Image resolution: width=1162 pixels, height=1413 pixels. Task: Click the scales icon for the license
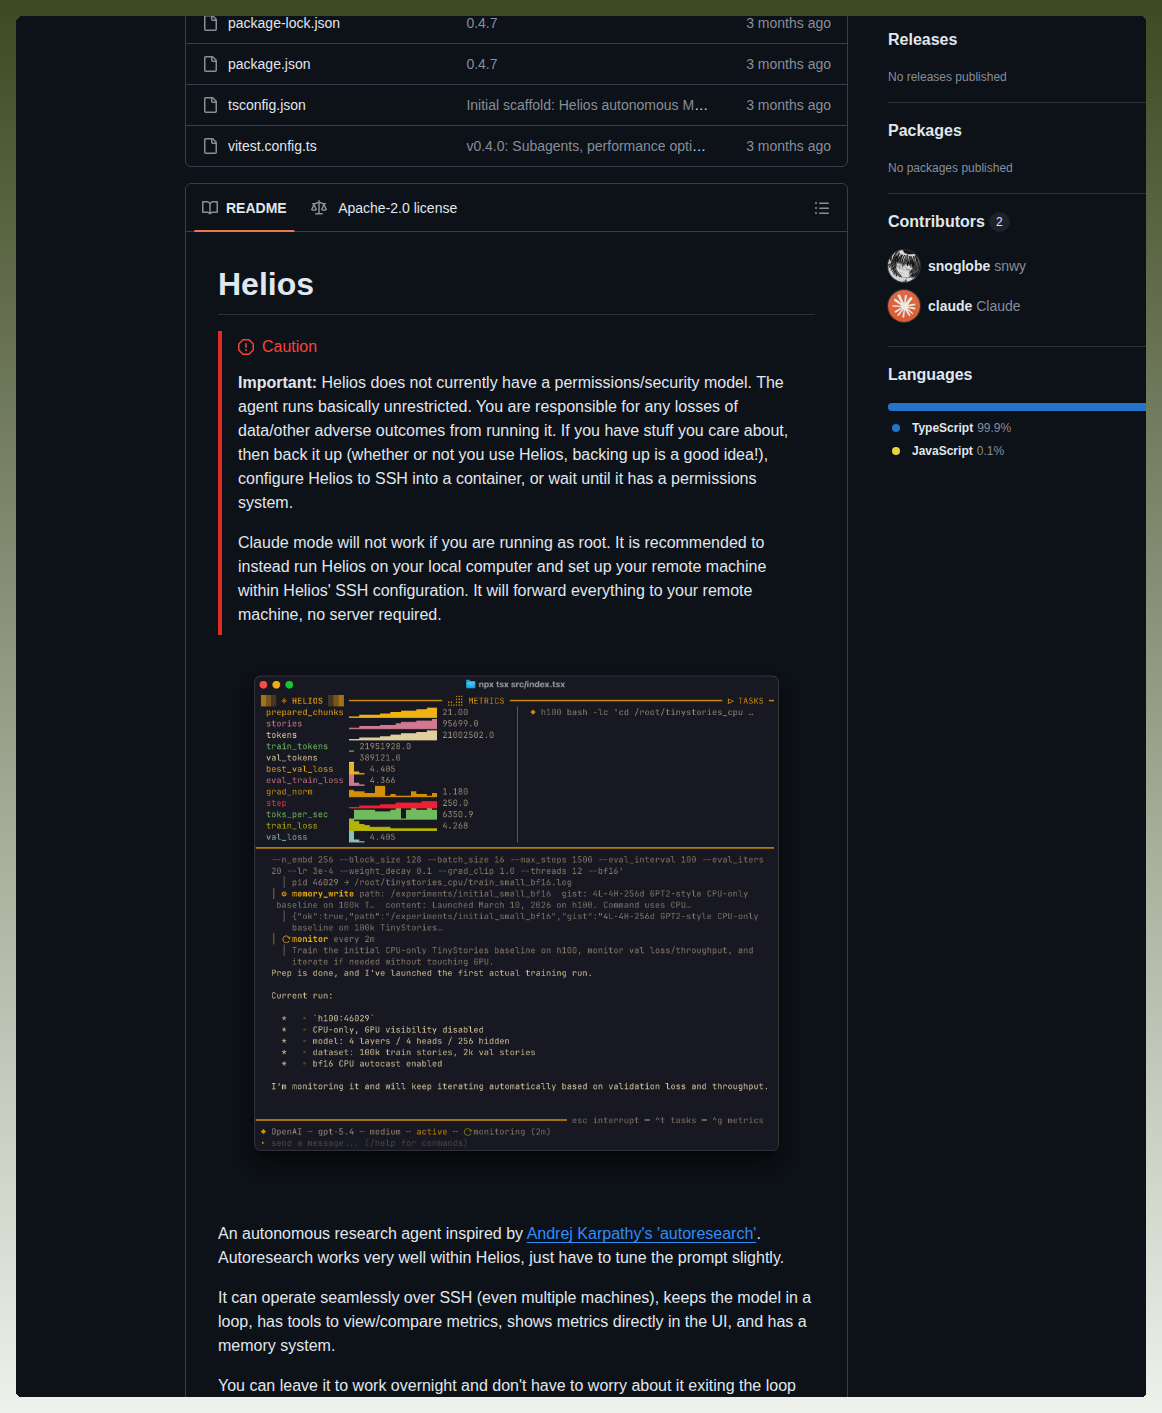319,208
